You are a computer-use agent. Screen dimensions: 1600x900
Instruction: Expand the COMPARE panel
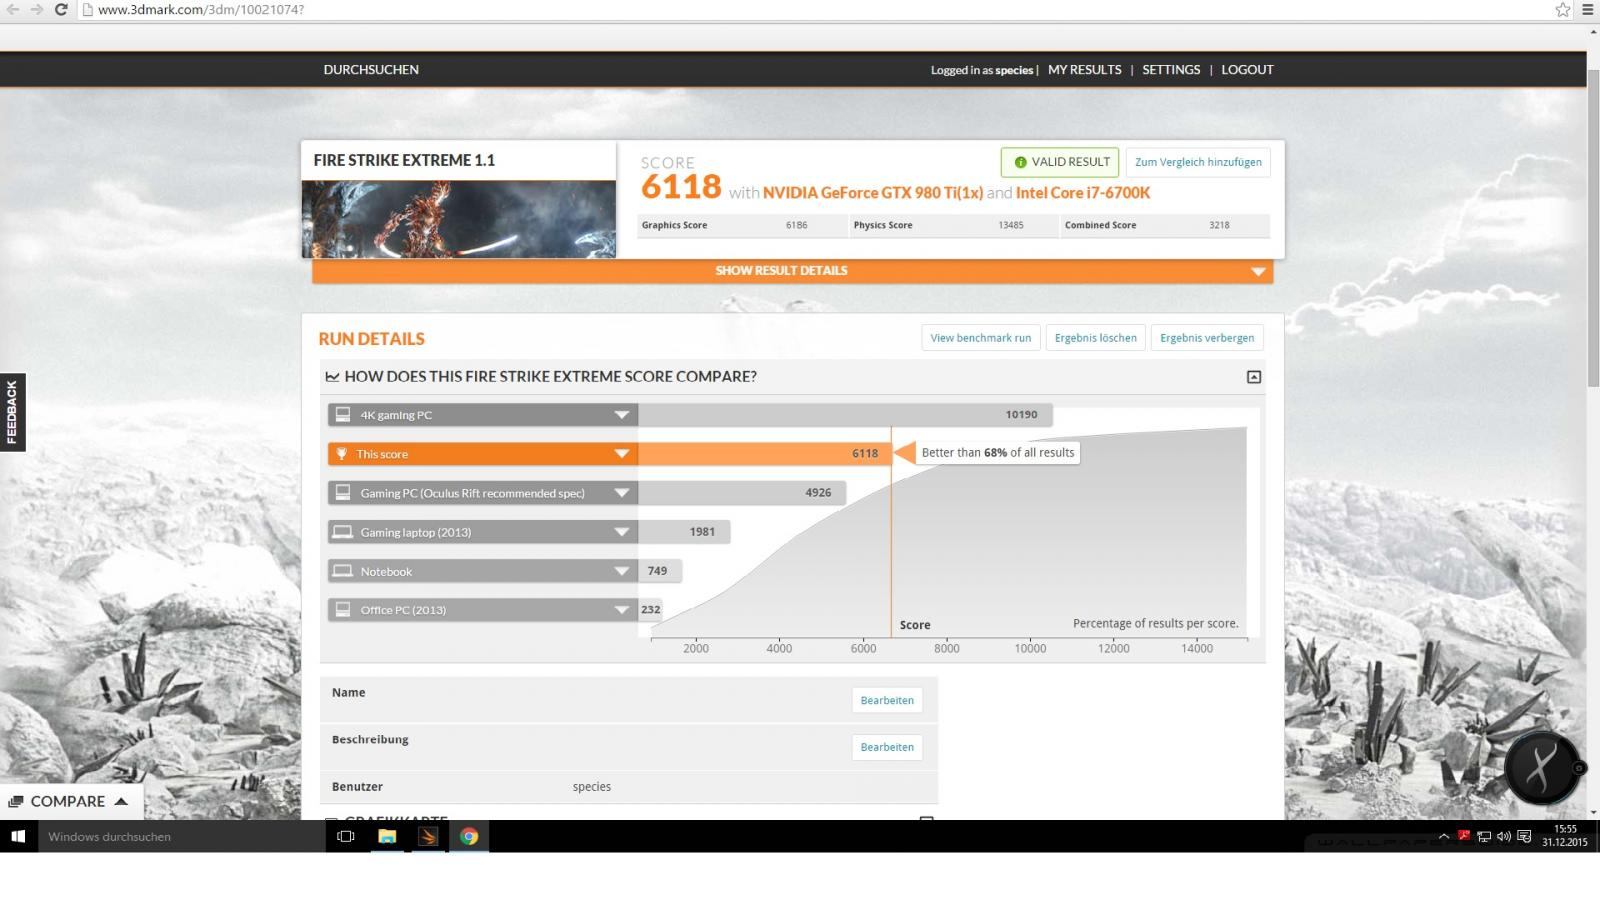(70, 801)
